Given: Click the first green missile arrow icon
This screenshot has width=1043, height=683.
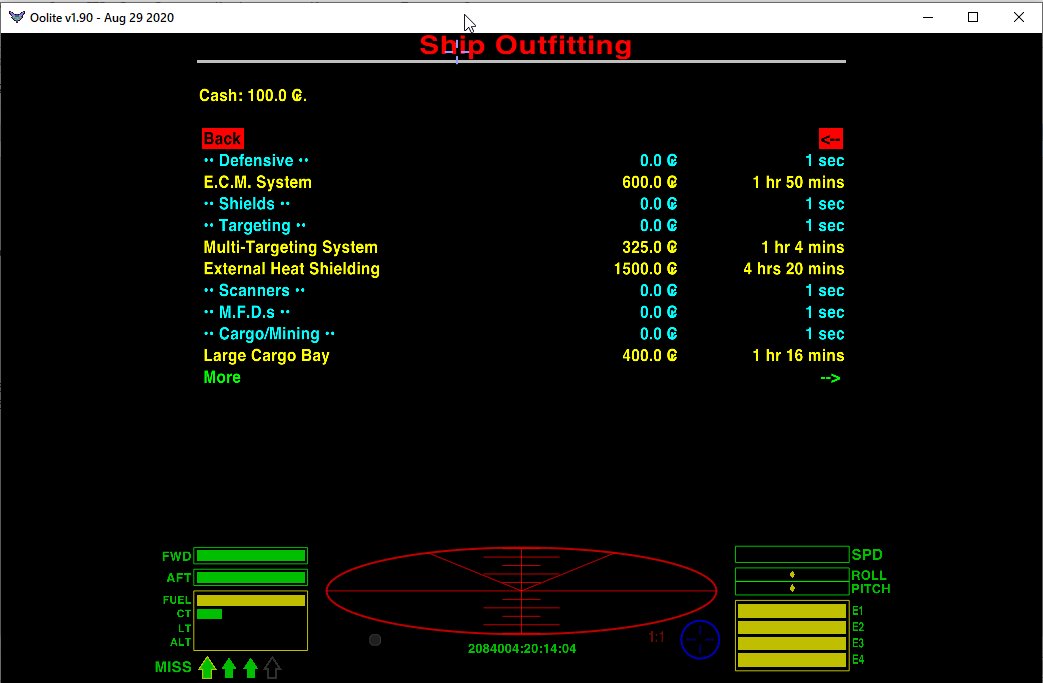Looking at the screenshot, I should [207, 667].
